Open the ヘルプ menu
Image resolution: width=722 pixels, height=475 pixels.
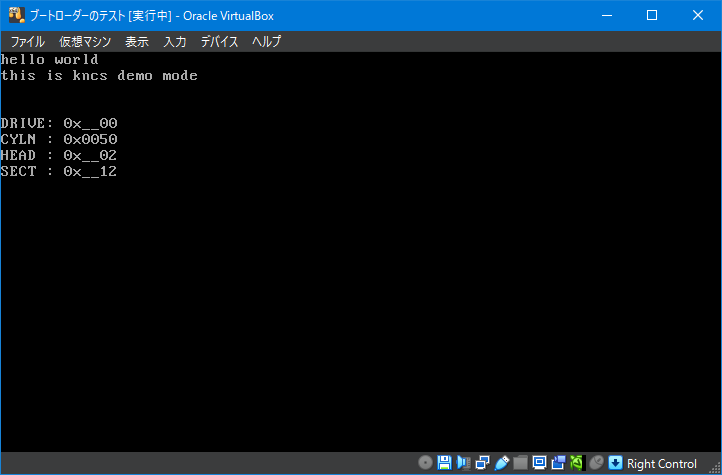tap(267, 42)
